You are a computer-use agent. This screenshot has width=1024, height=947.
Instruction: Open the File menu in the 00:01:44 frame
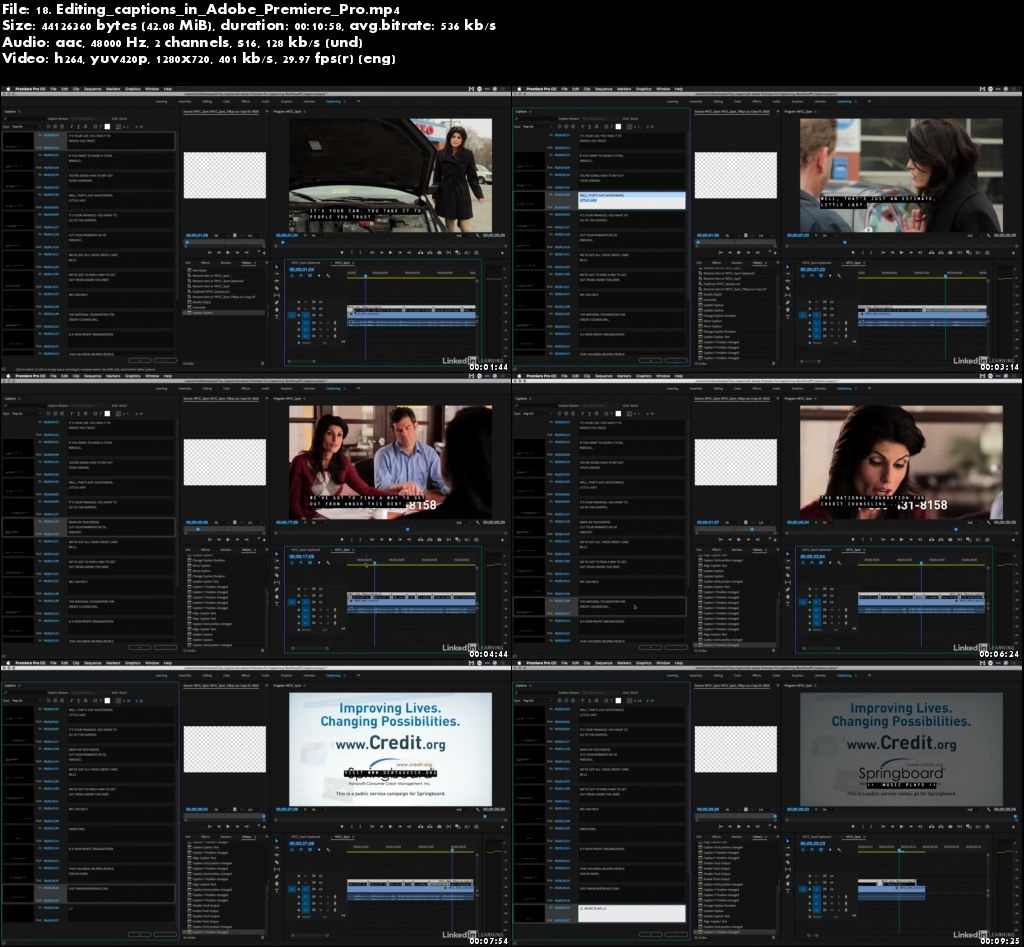[x=53, y=89]
